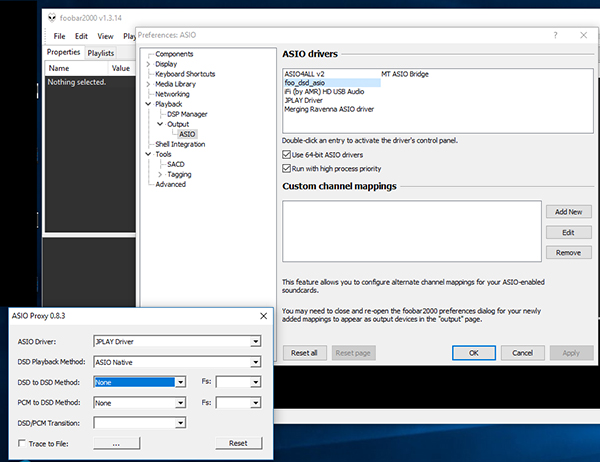Select Keyboard Shortcuts in preferences tree
This screenshot has width=600, height=462.
[185, 74]
